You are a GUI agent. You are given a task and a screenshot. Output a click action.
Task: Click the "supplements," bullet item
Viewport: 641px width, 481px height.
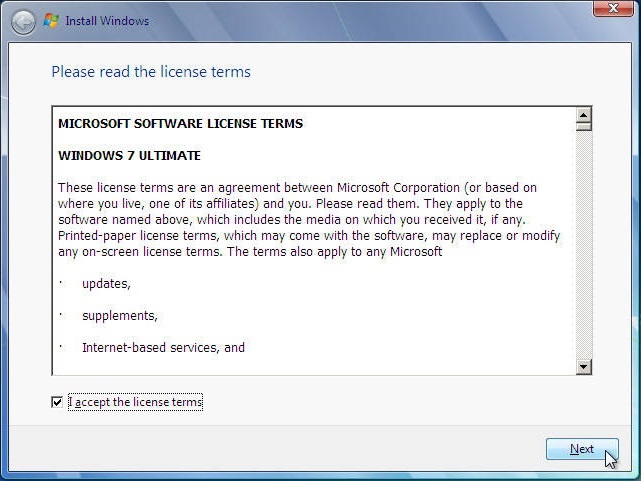point(119,316)
